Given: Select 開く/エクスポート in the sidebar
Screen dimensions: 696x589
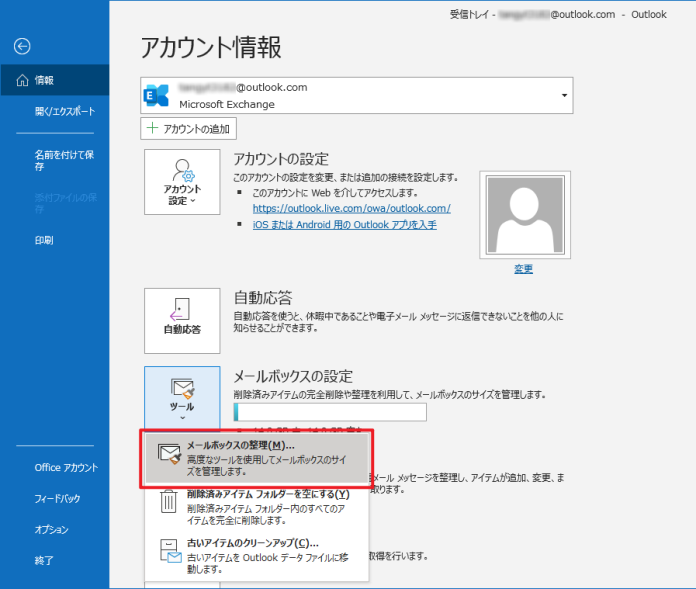Looking at the screenshot, I should coord(64,111).
